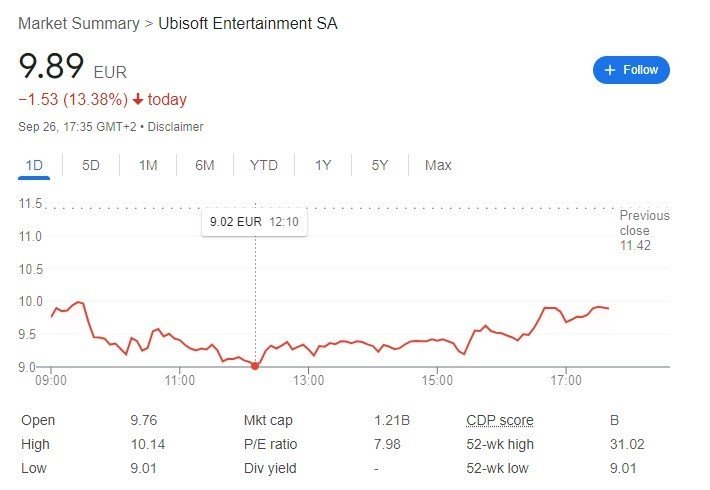Click the CDP score label
The height and width of the screenshot is (490, 710).
pyautogui.click(x=500, y=420)
